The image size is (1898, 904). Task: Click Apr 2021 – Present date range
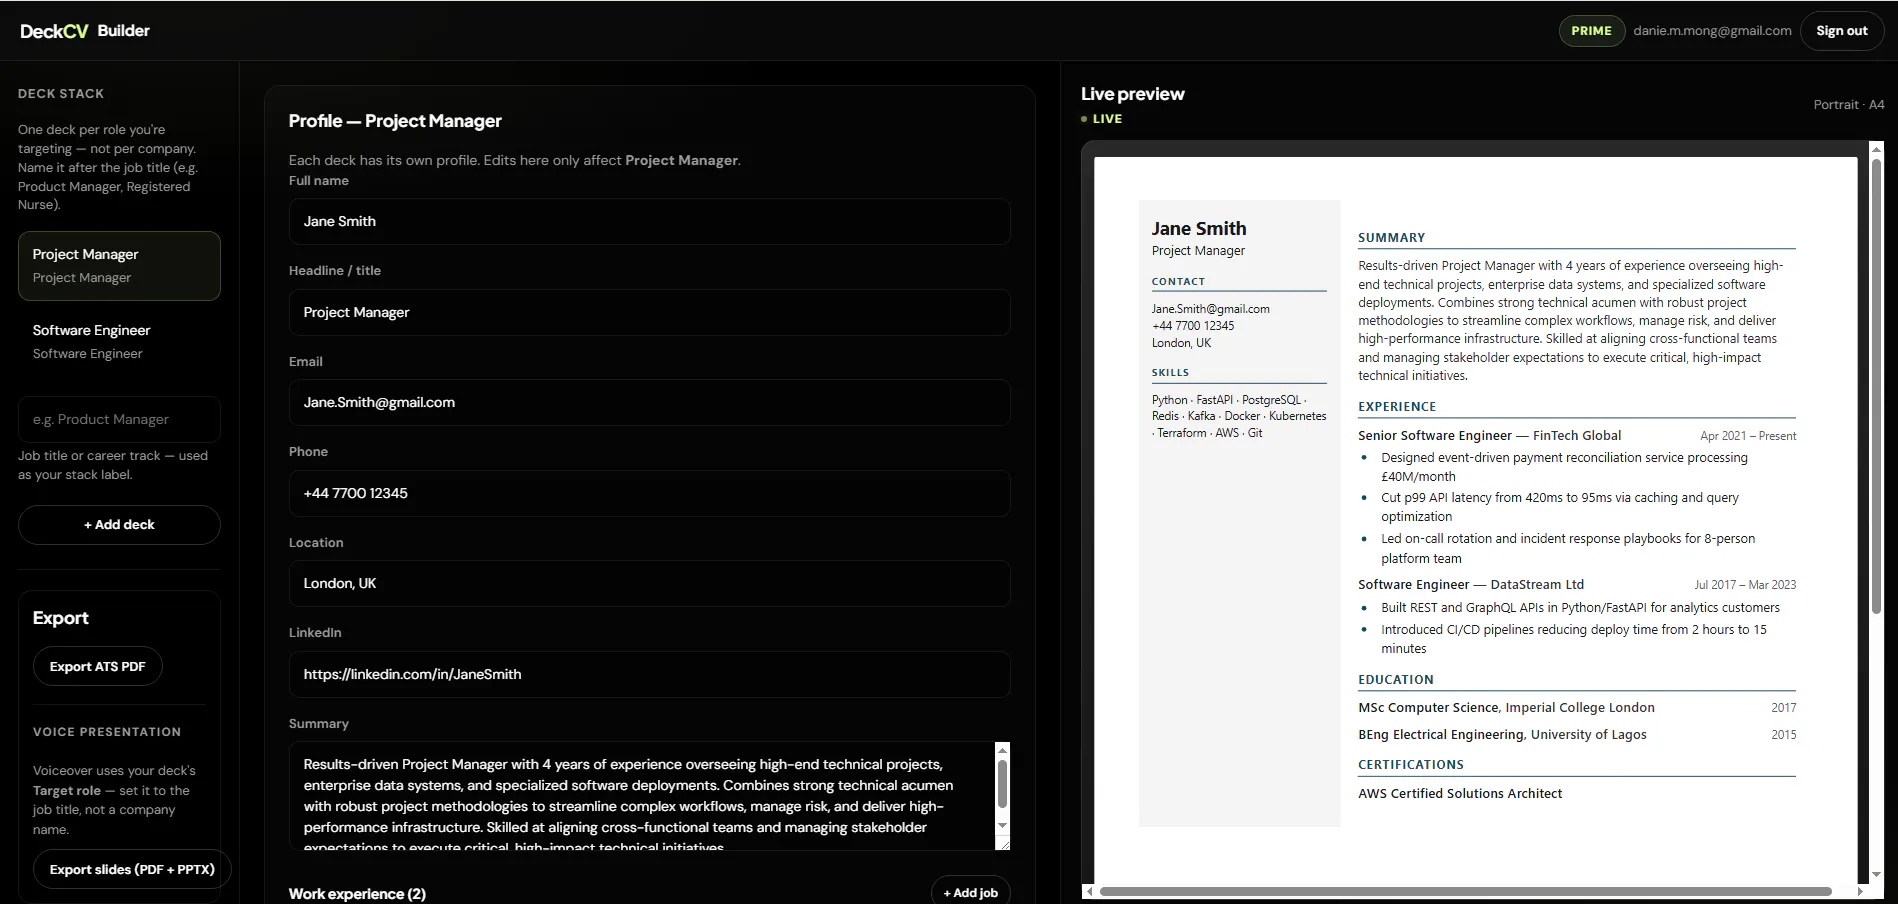point(1748,436)
